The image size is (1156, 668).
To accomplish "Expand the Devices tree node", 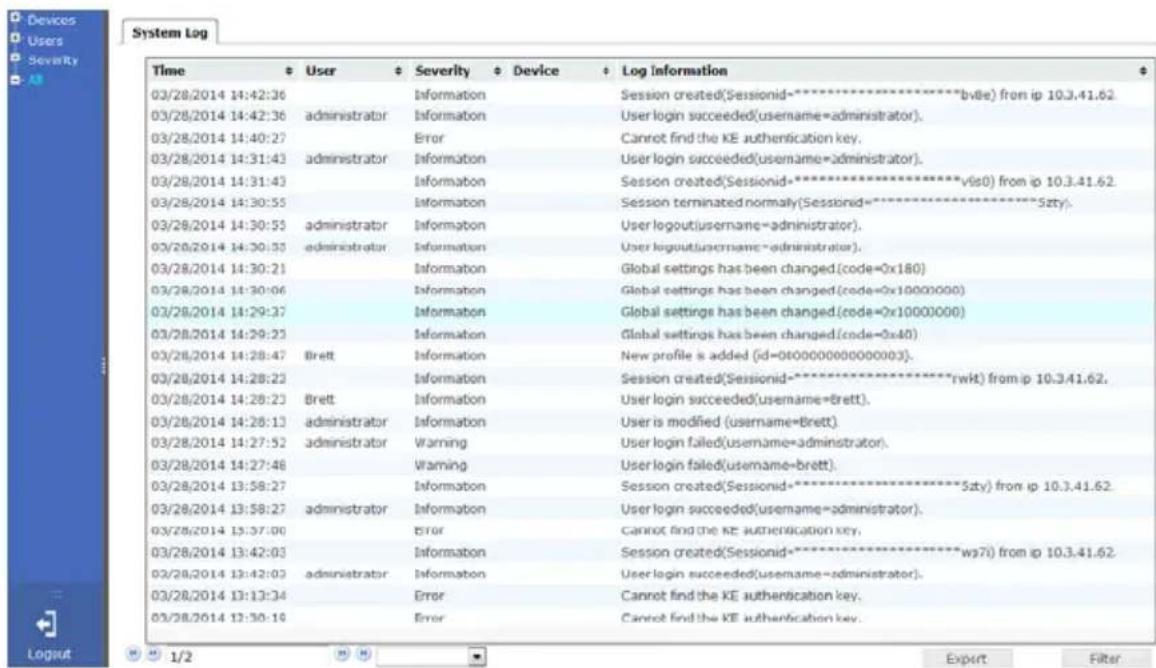I will [15, 18].
